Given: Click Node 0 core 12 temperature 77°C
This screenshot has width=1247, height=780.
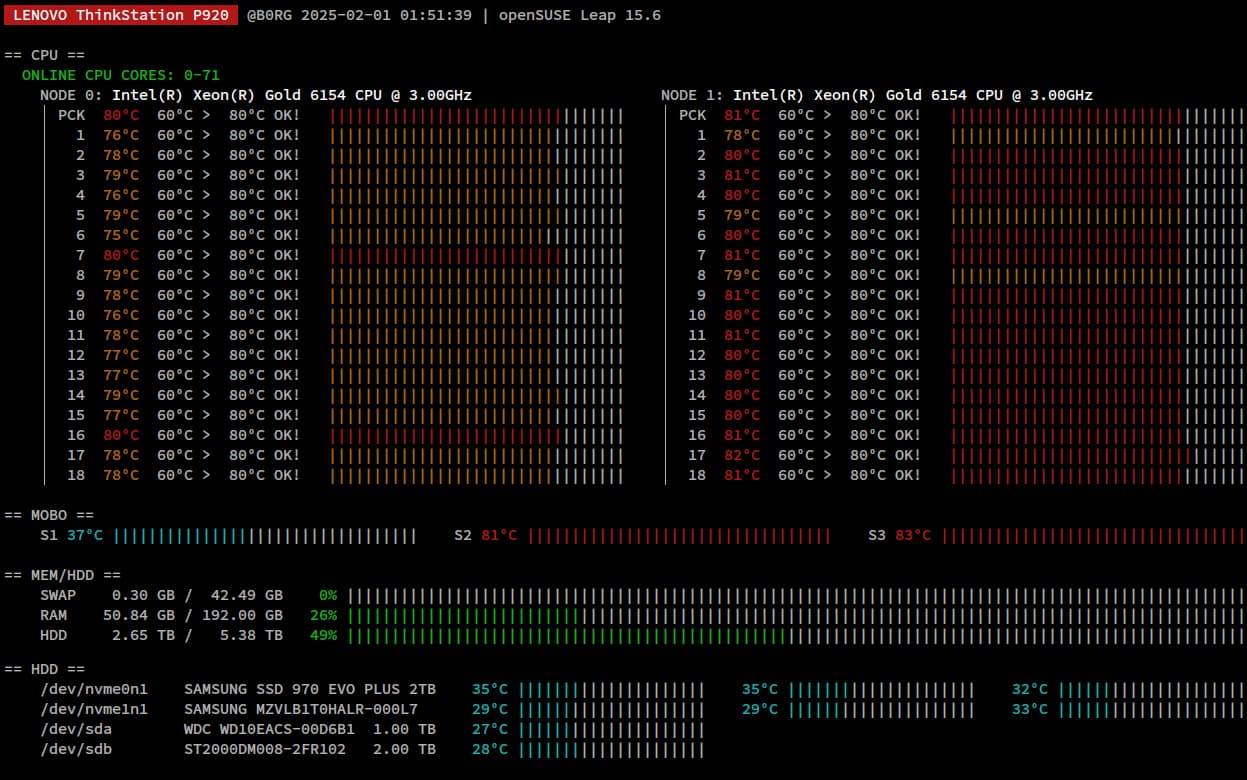Looking at the screenshot, I should [x=121, y=355].
